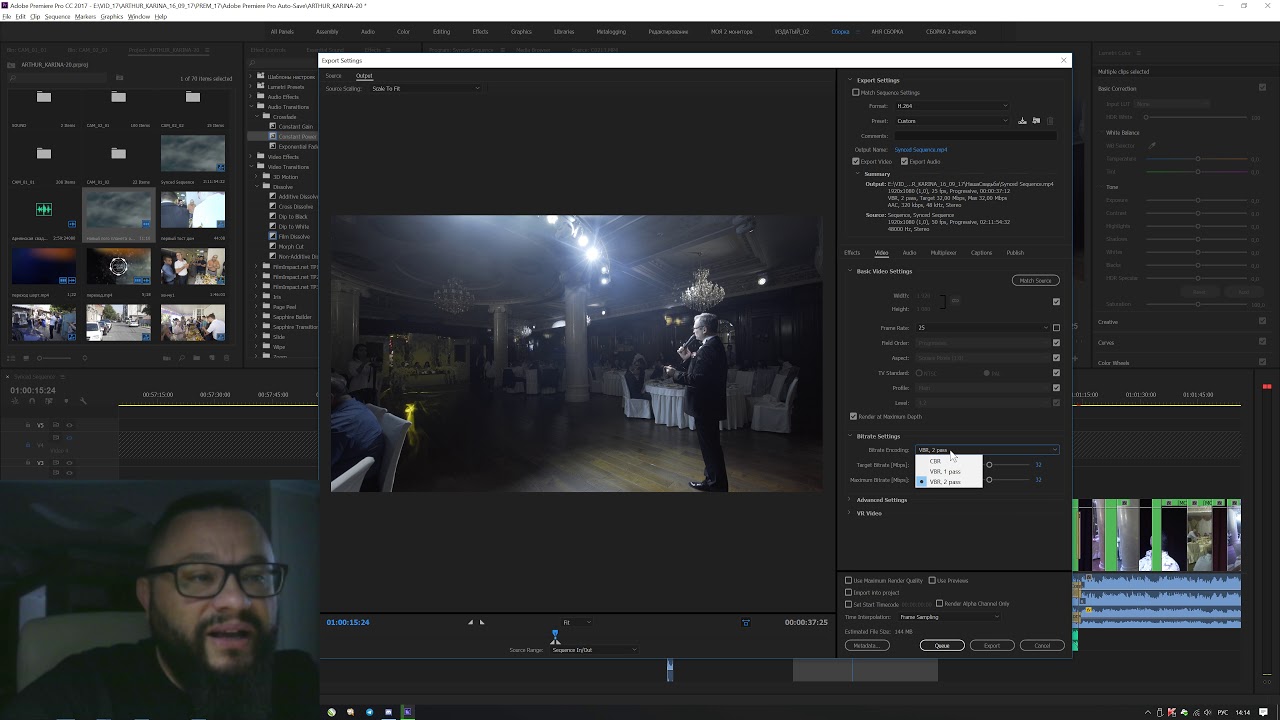This screenshot has width=1280, height=720.
Task: Click the aspect ratio correction icon
Action: (745, 622)
